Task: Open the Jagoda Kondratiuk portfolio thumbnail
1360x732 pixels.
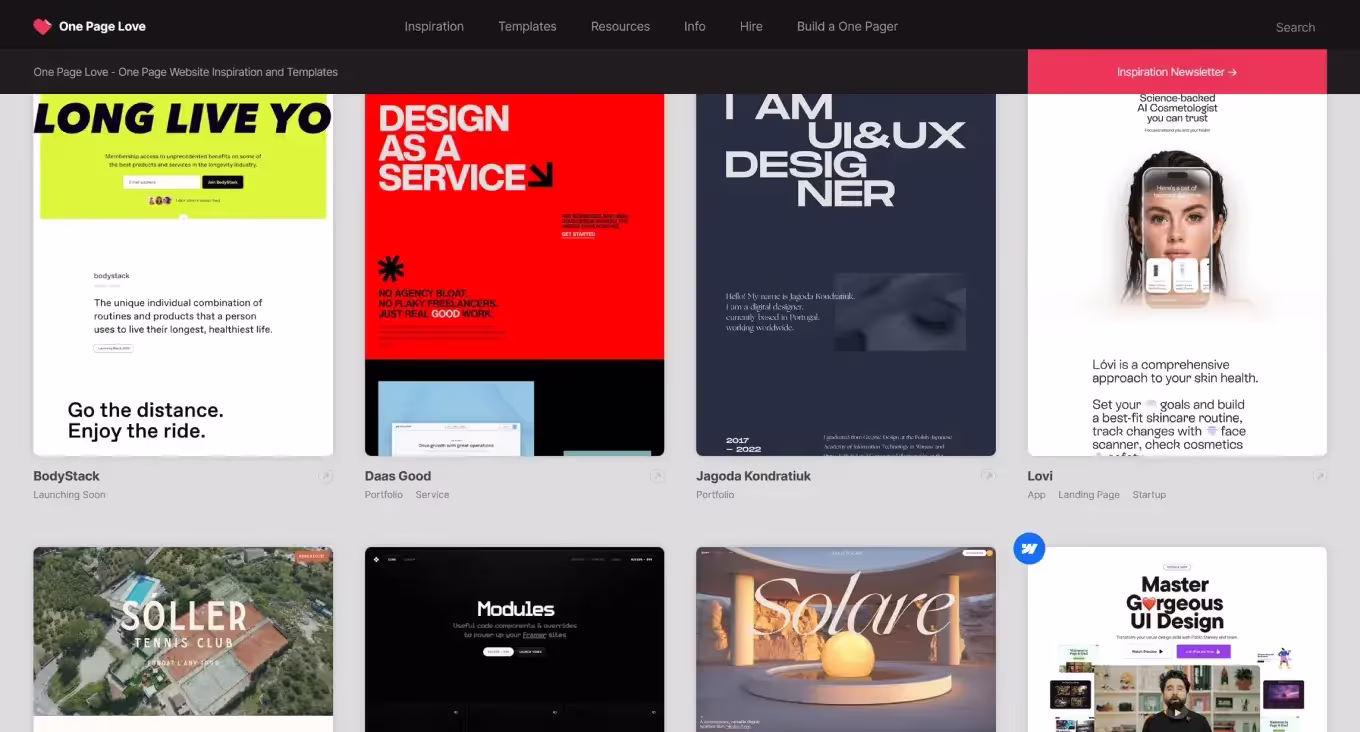Action: point(845,275)
